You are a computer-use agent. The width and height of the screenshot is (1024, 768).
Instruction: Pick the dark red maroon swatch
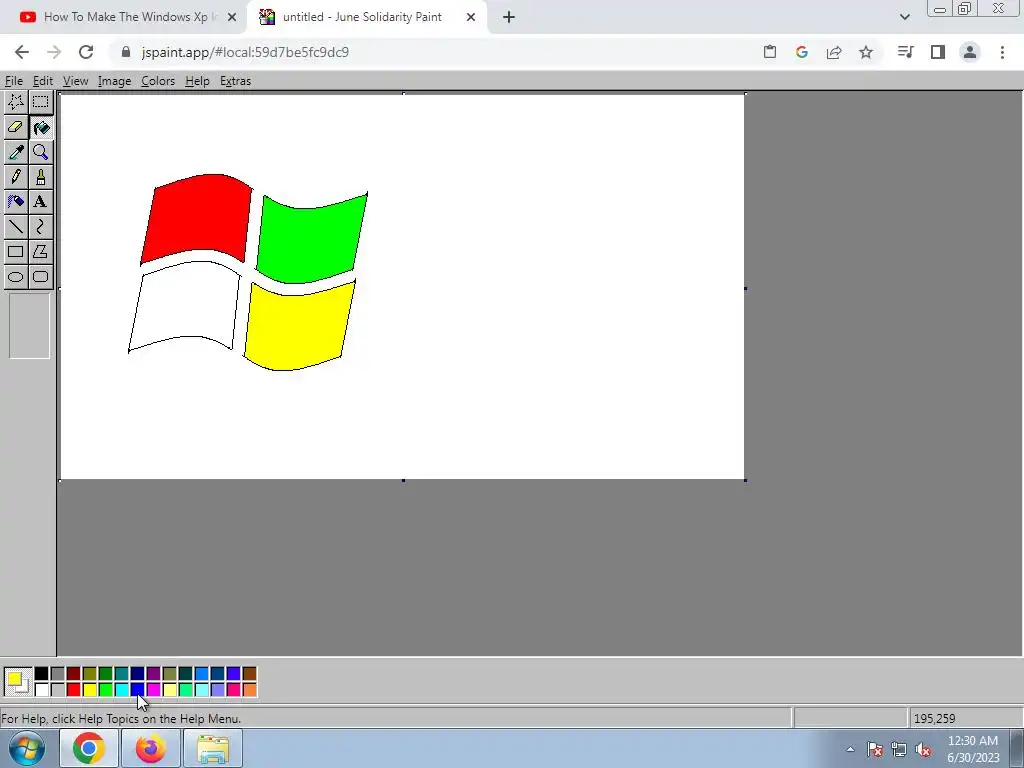pyautogui.click(x=73, y=674)
